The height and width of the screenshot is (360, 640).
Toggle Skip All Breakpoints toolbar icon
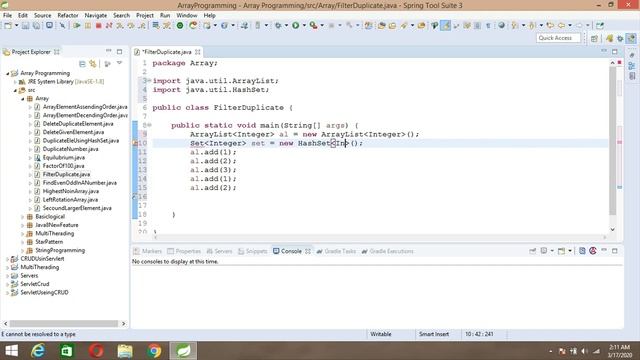coord(62,25)
